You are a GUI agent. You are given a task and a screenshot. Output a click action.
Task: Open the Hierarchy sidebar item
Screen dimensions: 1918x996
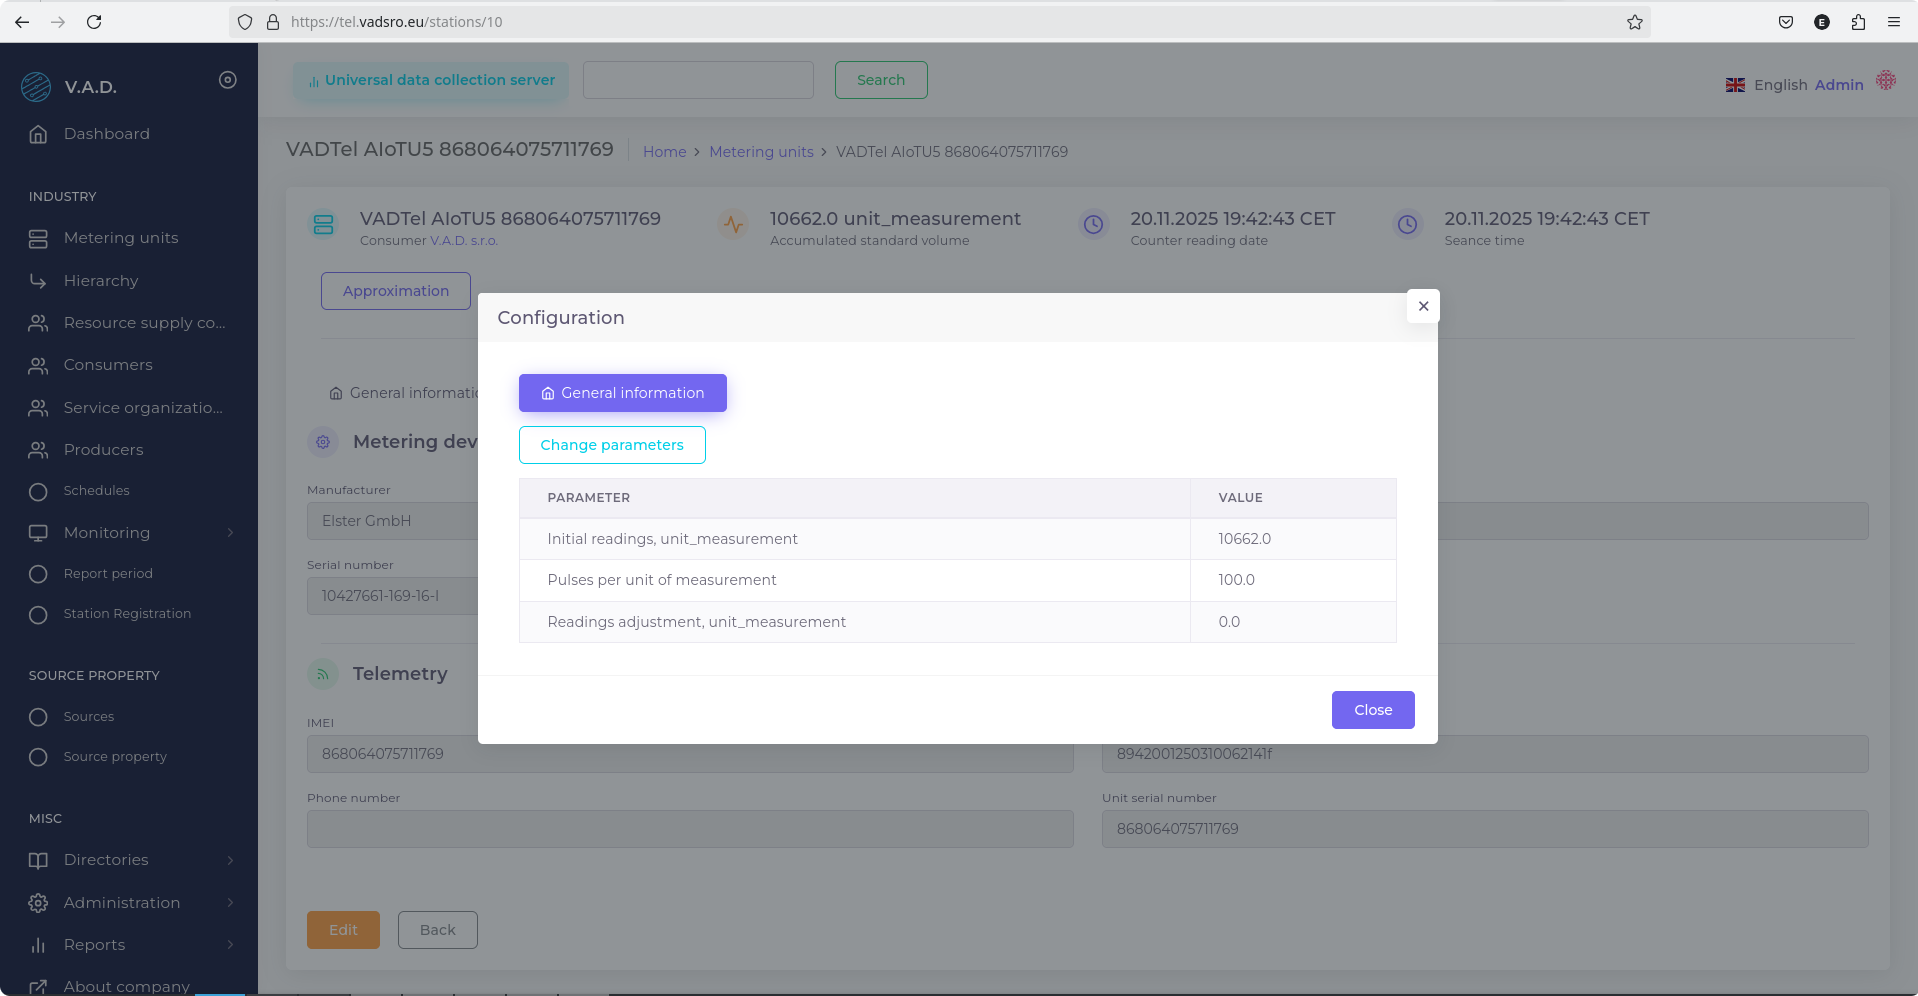pyautogui.click(x=100, y=281)
